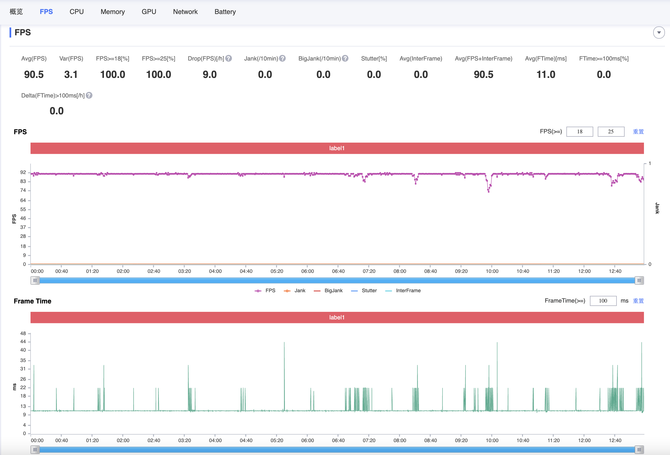Screen dimensions: 670x455
Task: Switch to the CPU tab
Action: click(77, 12)
